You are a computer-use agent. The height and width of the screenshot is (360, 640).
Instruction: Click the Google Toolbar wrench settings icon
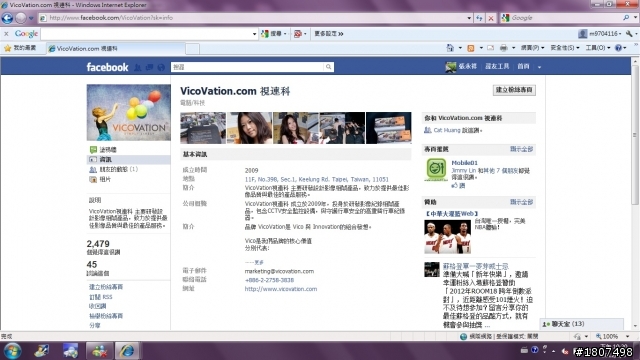click(629, 33)
